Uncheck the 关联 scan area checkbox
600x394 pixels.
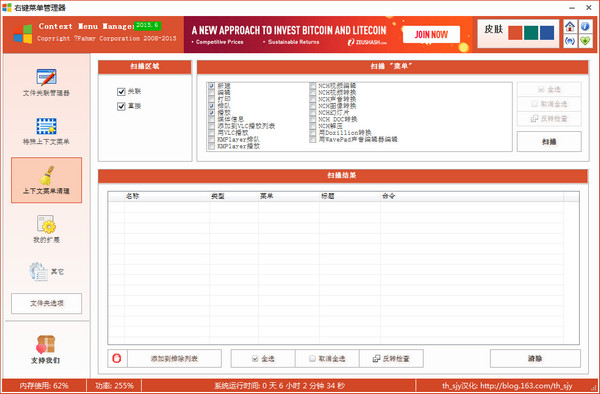tap(121, 91)
